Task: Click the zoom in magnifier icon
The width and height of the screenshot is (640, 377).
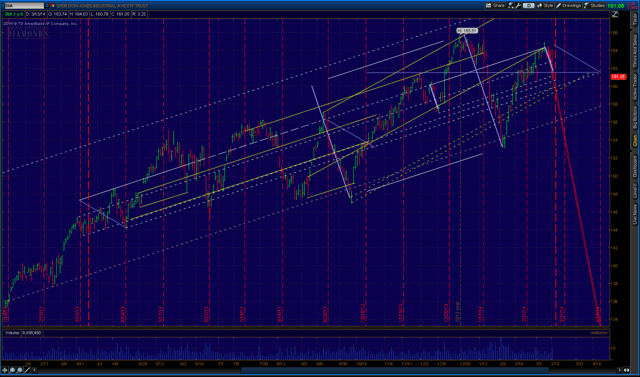Action: [13, 370]
